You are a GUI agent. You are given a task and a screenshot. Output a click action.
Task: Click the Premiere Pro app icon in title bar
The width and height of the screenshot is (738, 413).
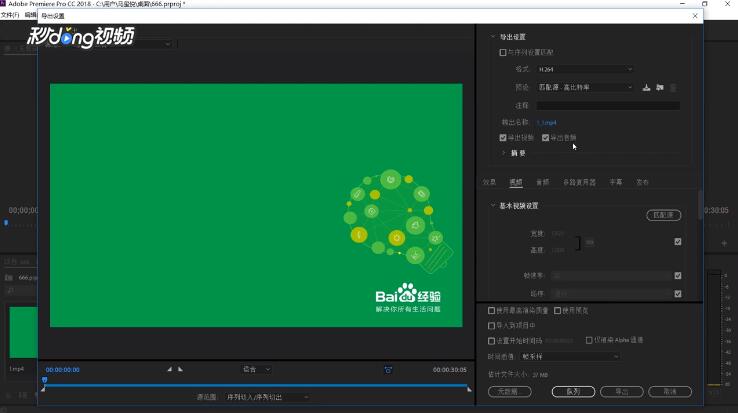tap(3, 3)
